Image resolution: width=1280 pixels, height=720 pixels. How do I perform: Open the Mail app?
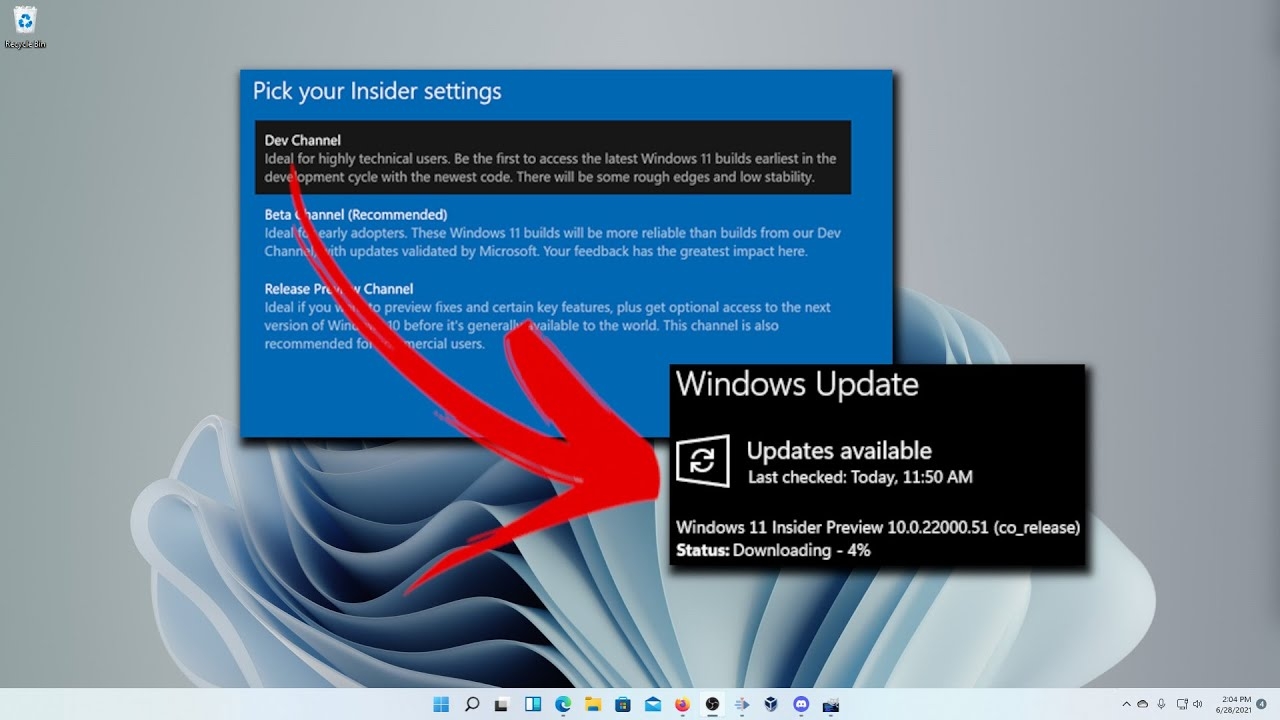coord(652,703)
